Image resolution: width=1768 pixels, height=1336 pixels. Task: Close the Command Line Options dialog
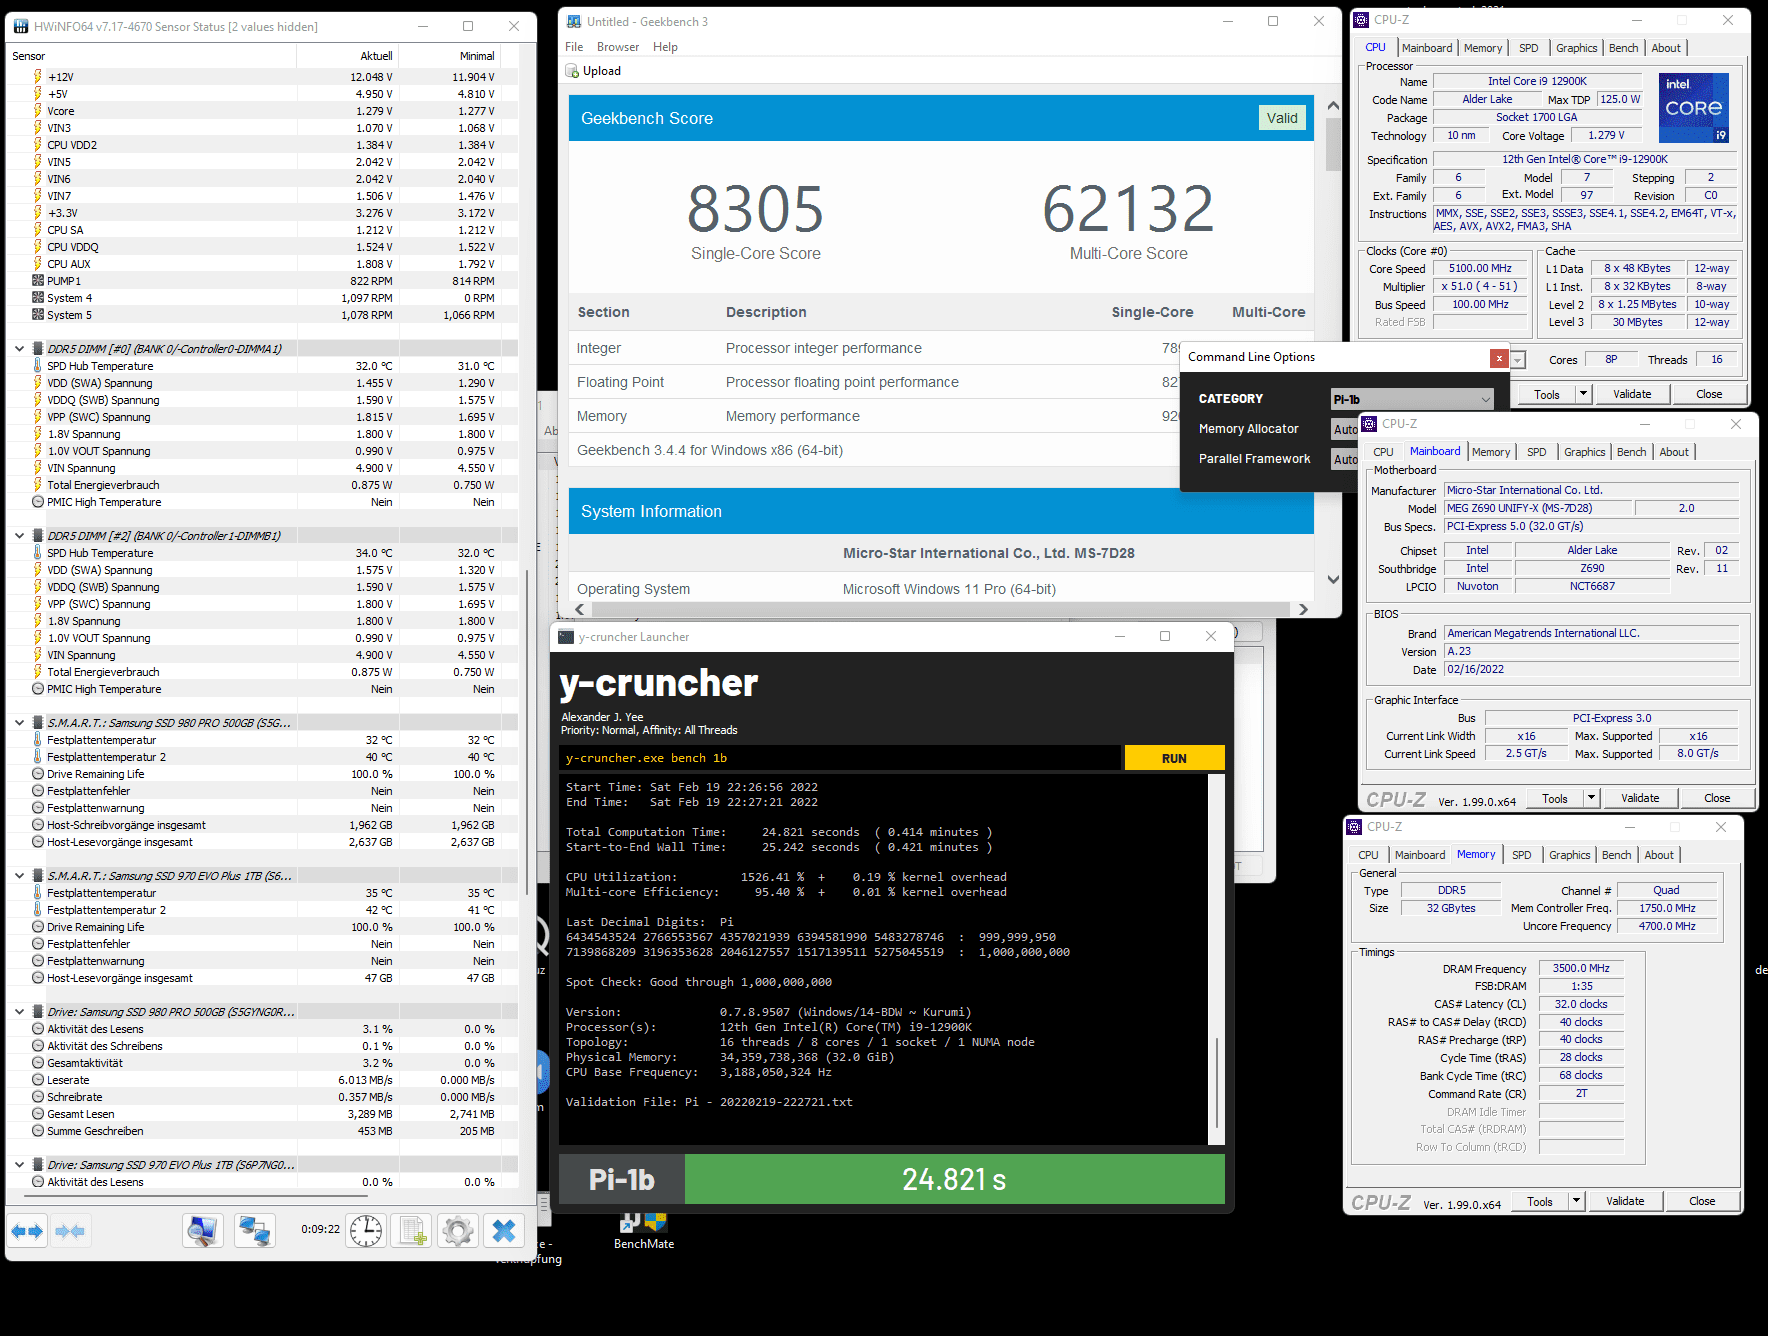pos(1498,358)
